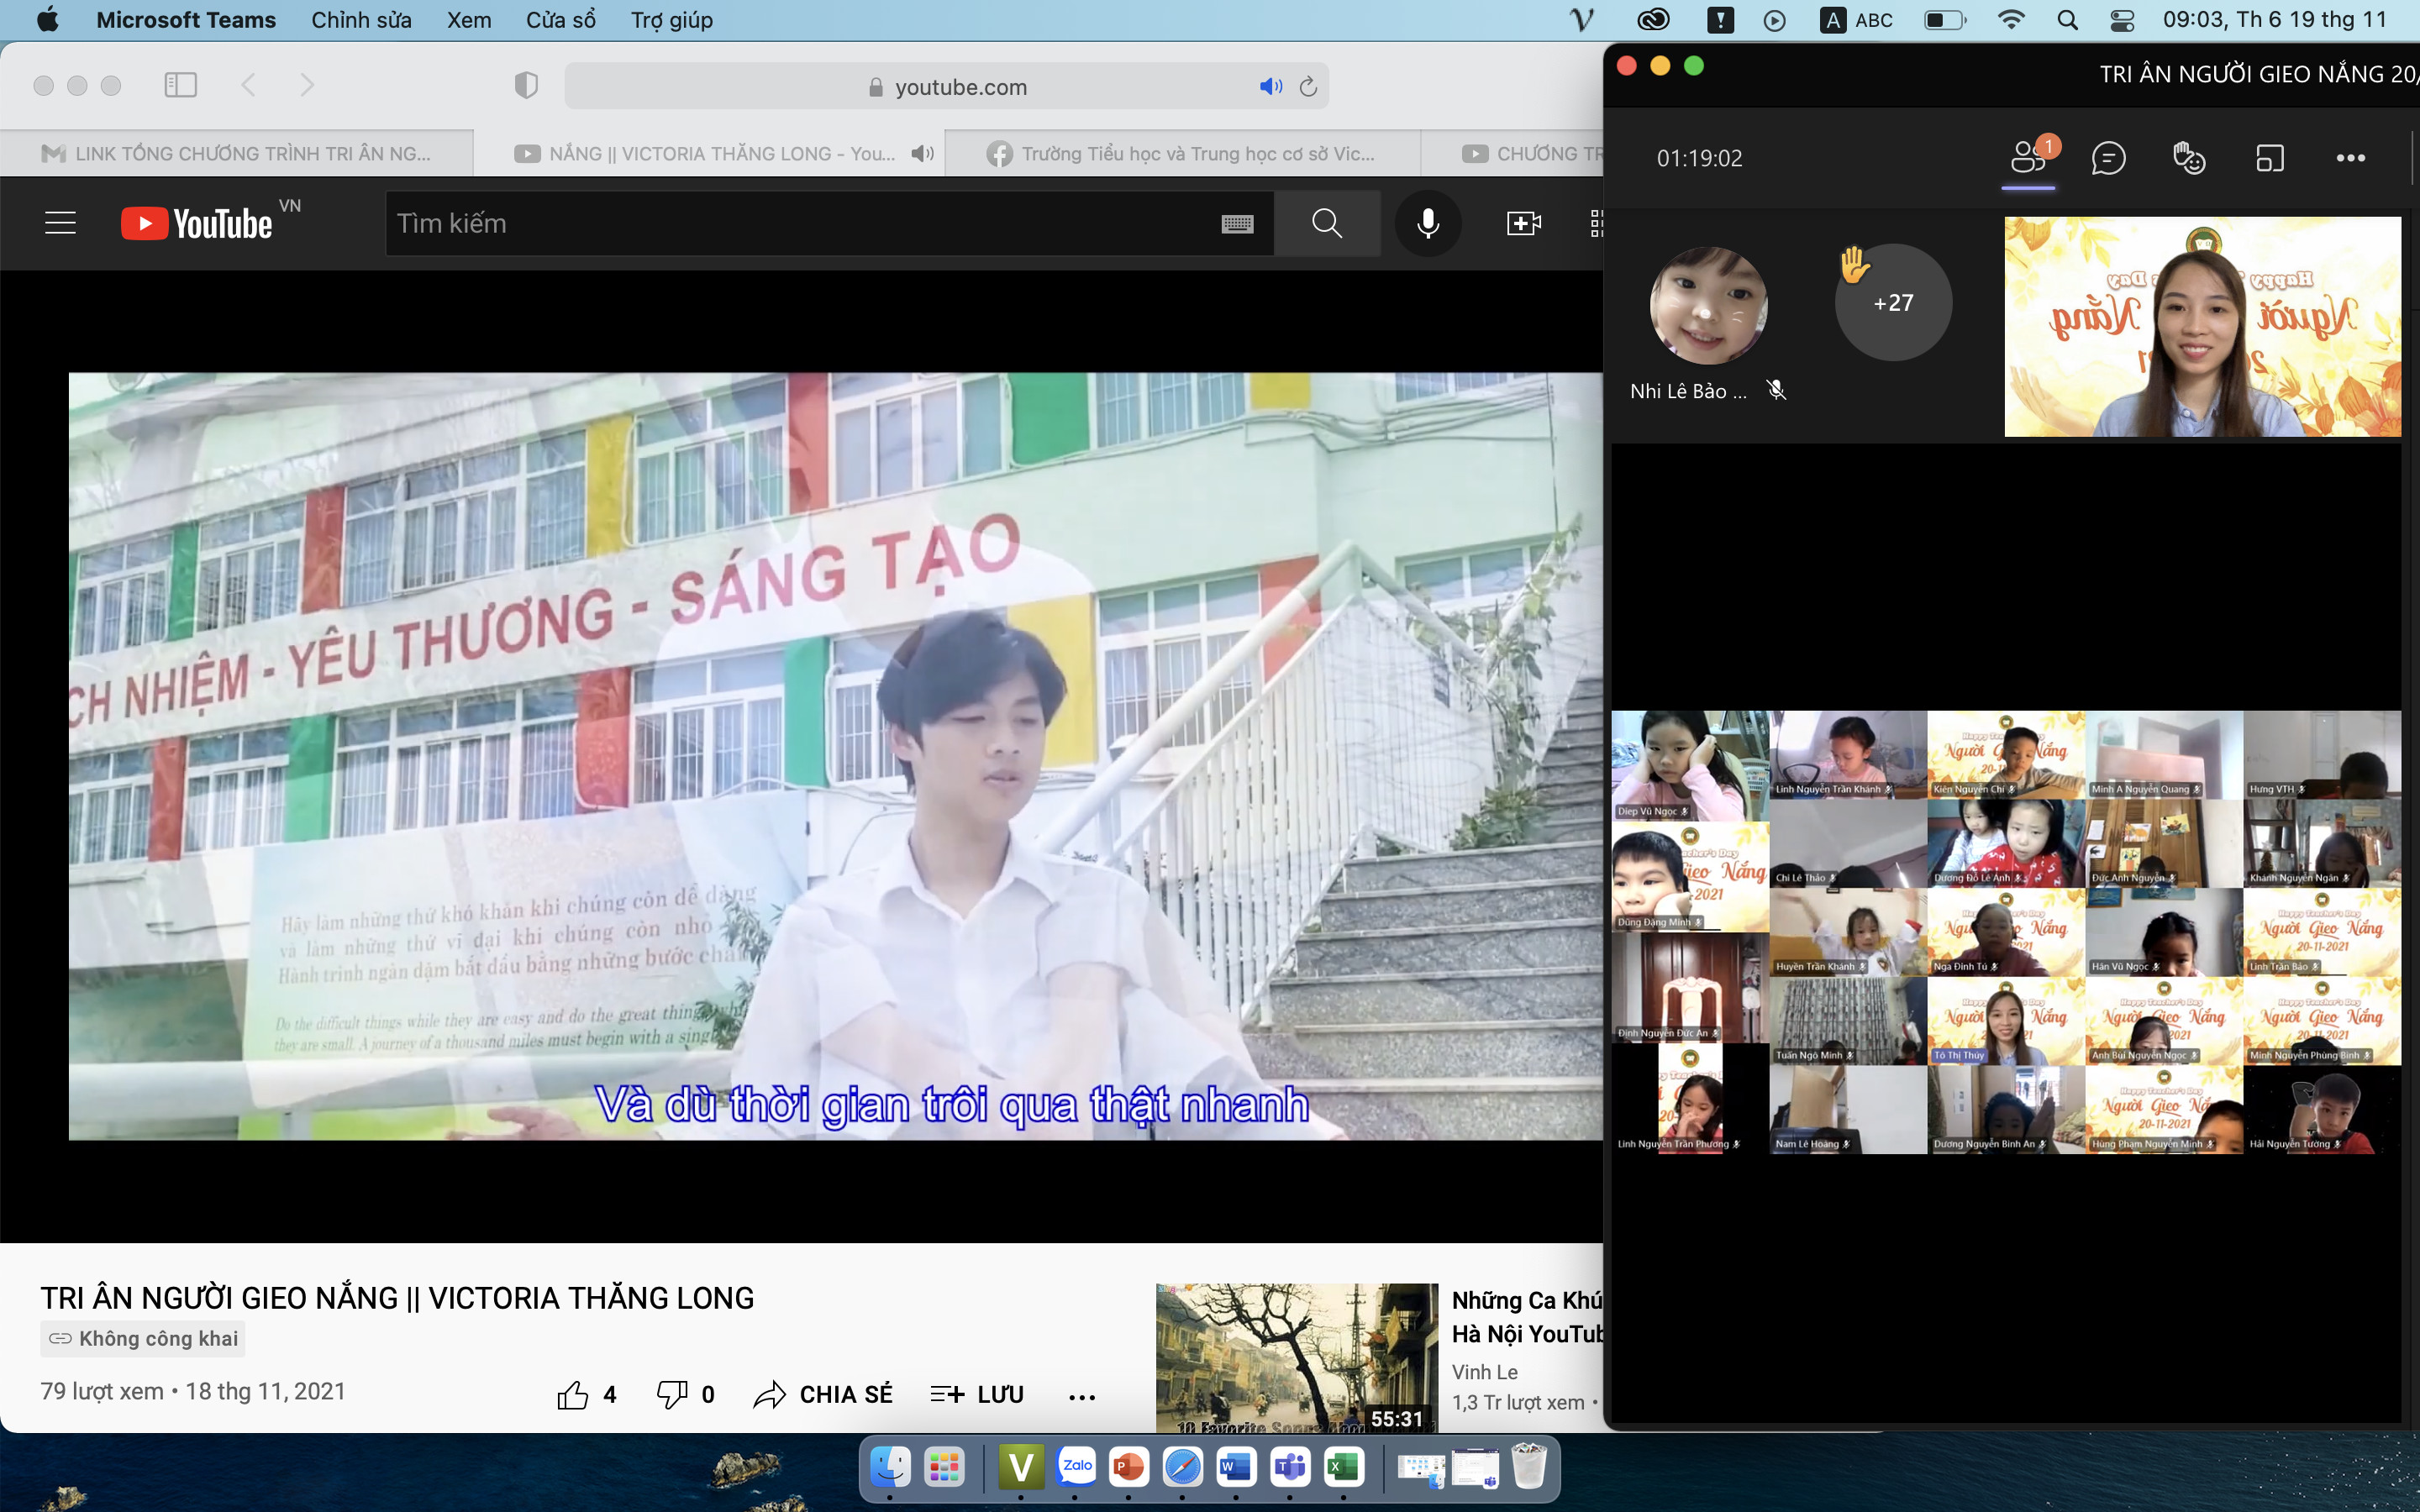Click the YouTube voice search microphone
The height and width of the screenshot is (1512, 2420).
[1428, 223]
